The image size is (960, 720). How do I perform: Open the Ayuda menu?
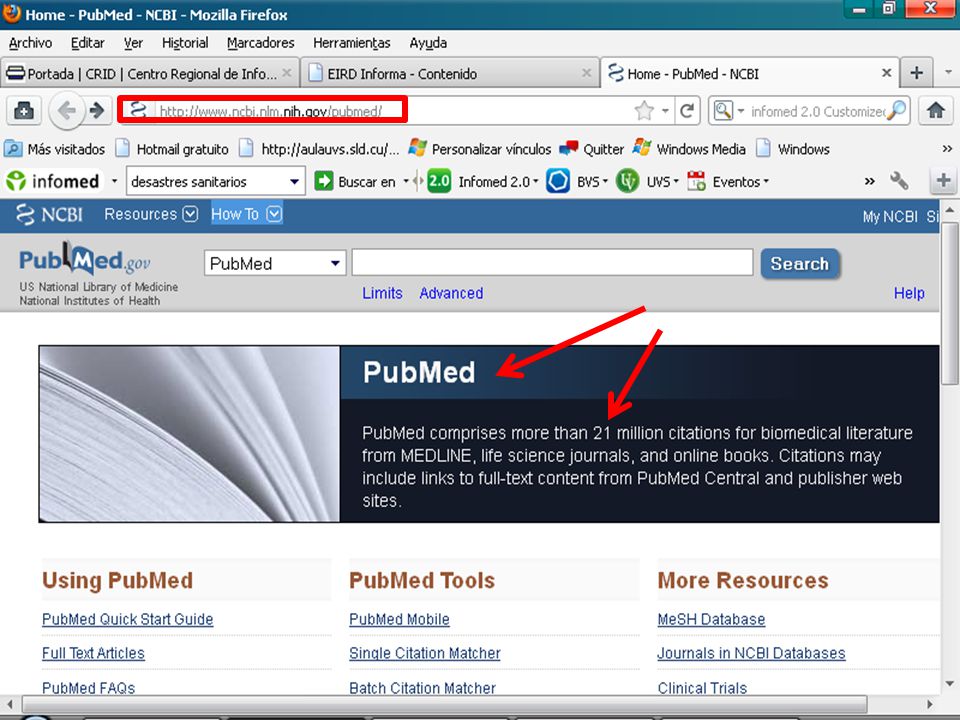(428, 43)
